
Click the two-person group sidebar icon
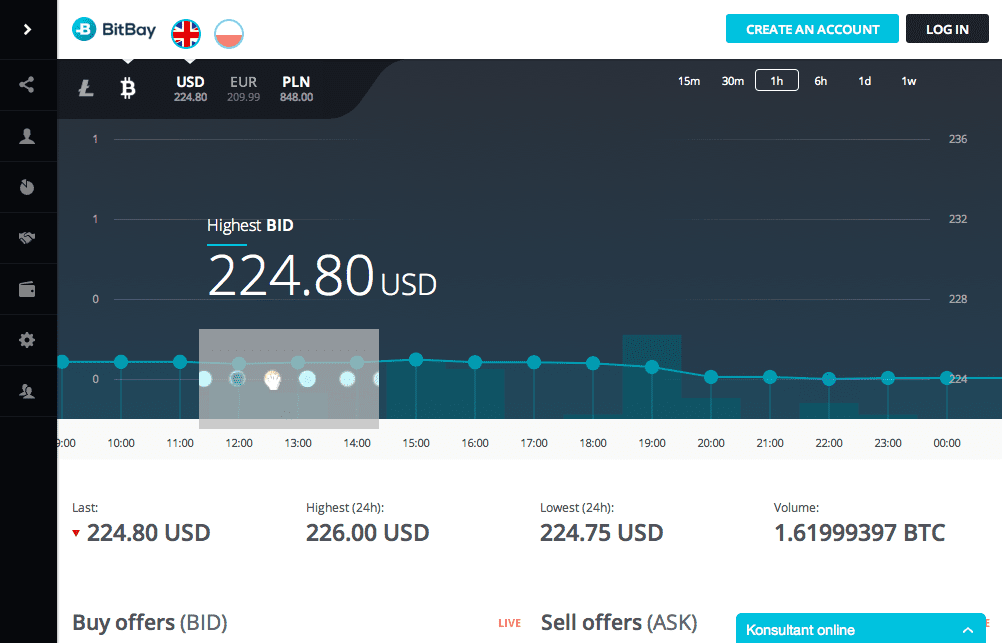click(27, 392)
